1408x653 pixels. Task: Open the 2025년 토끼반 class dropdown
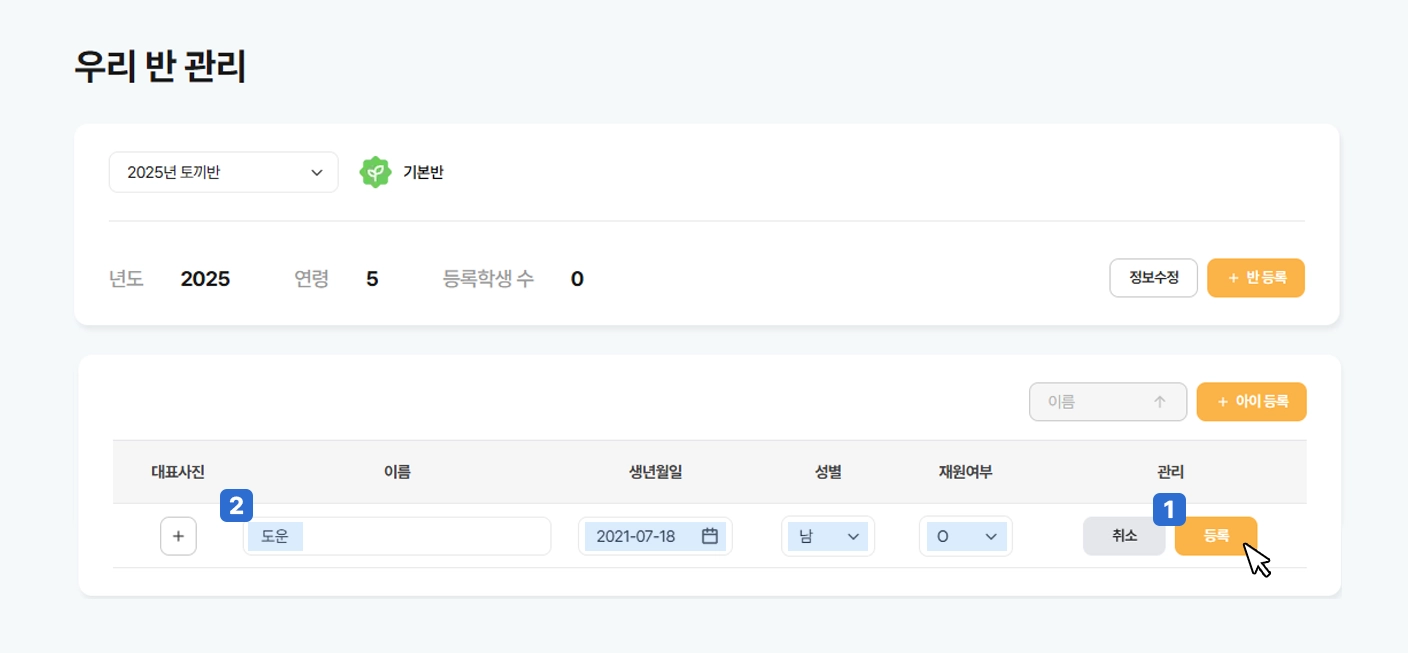[x=223, y=173]
